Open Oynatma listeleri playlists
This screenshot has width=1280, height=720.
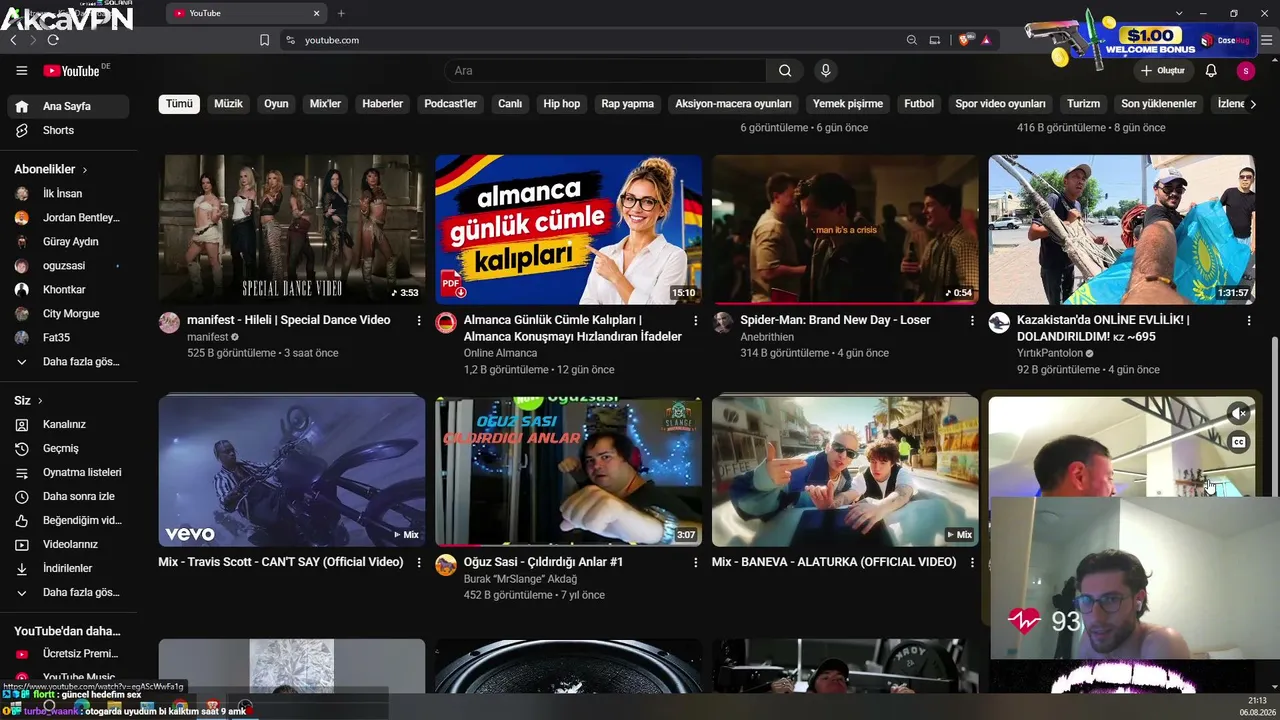click(x=70, y=472)
